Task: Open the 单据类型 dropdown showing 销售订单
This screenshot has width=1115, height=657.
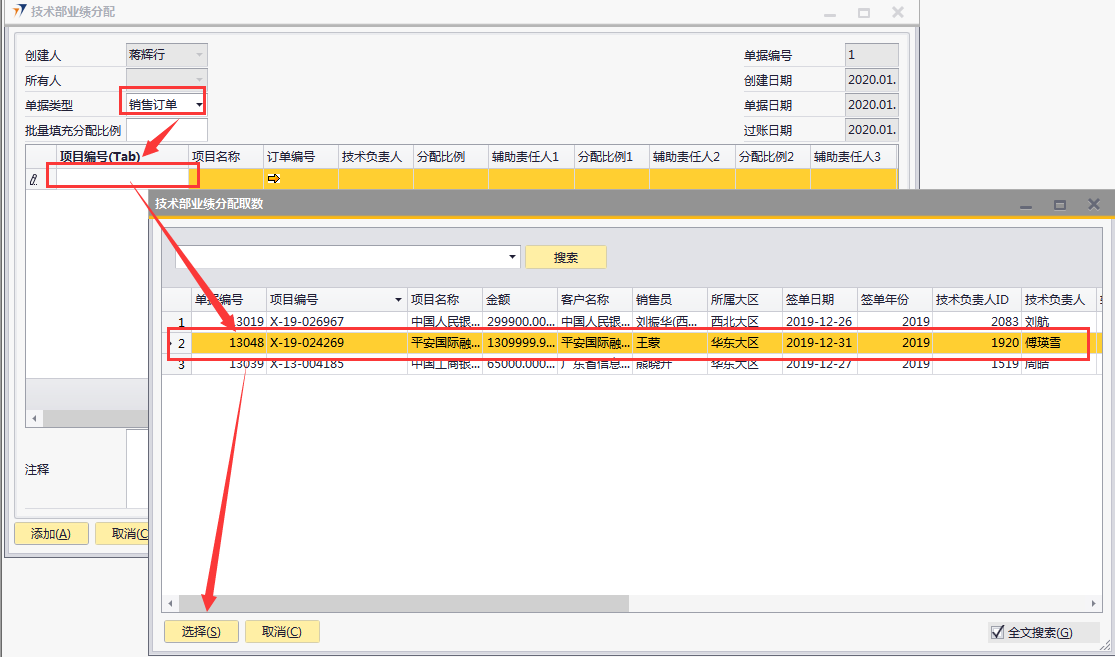Action: point(200,105)
